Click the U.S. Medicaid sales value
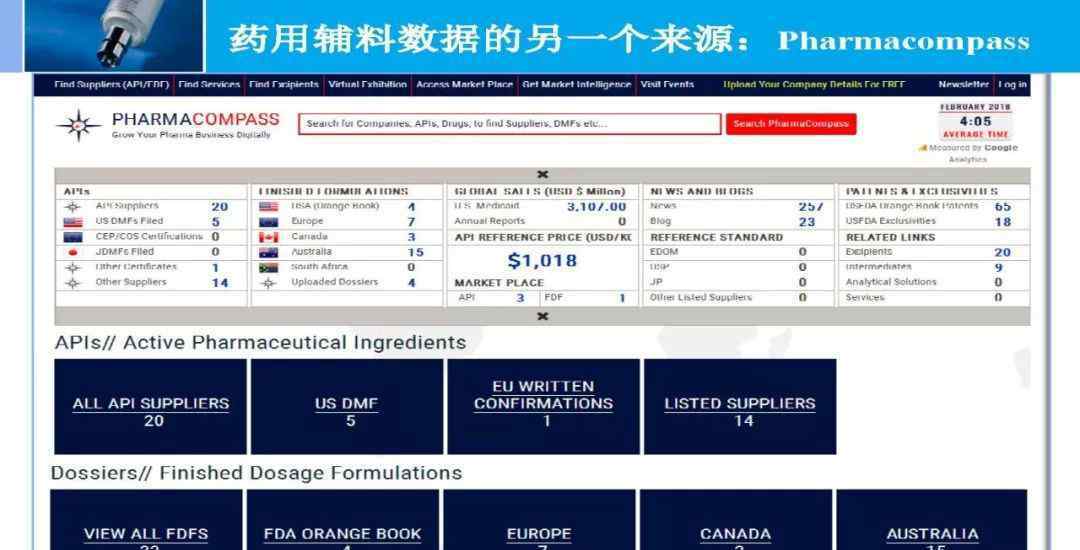 pos(596,207)
